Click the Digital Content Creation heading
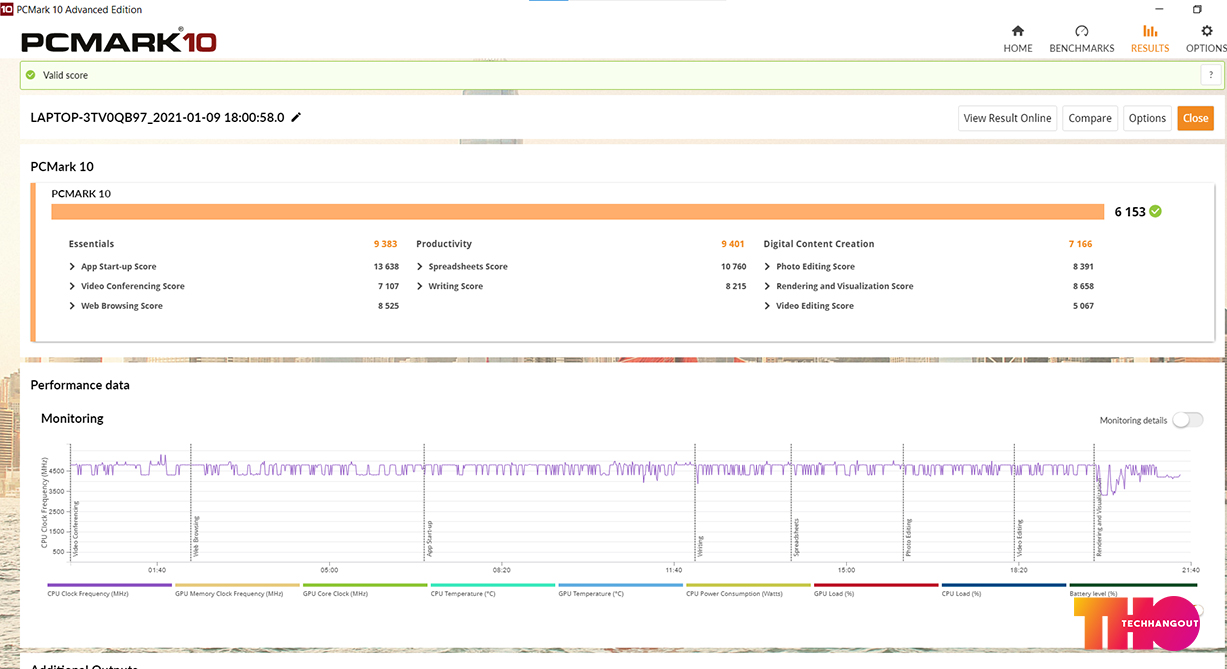1227x669 pixels. coord(819,244)
